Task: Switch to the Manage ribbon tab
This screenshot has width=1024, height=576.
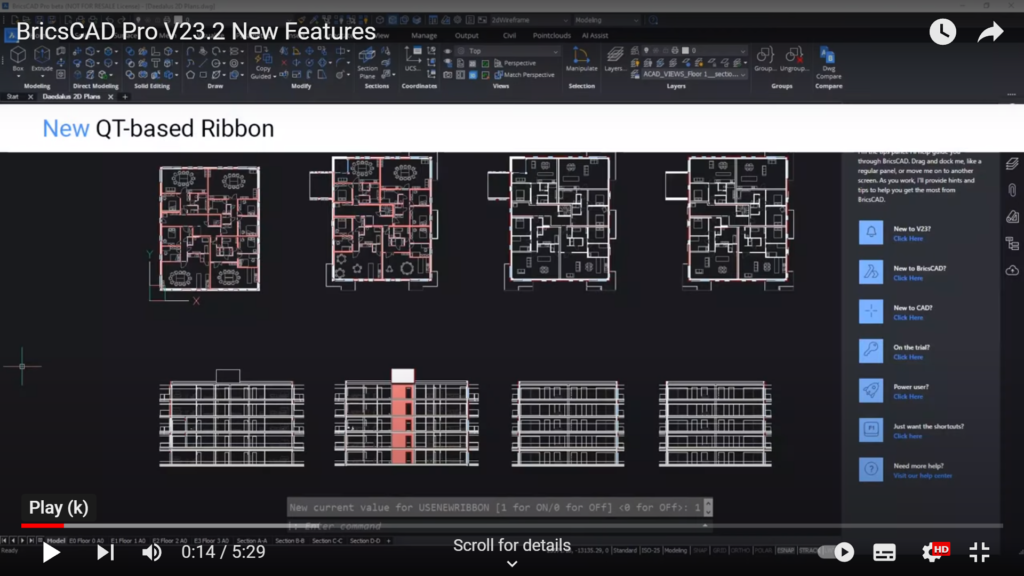Action: pyautogui.click(x=424, y=36)
